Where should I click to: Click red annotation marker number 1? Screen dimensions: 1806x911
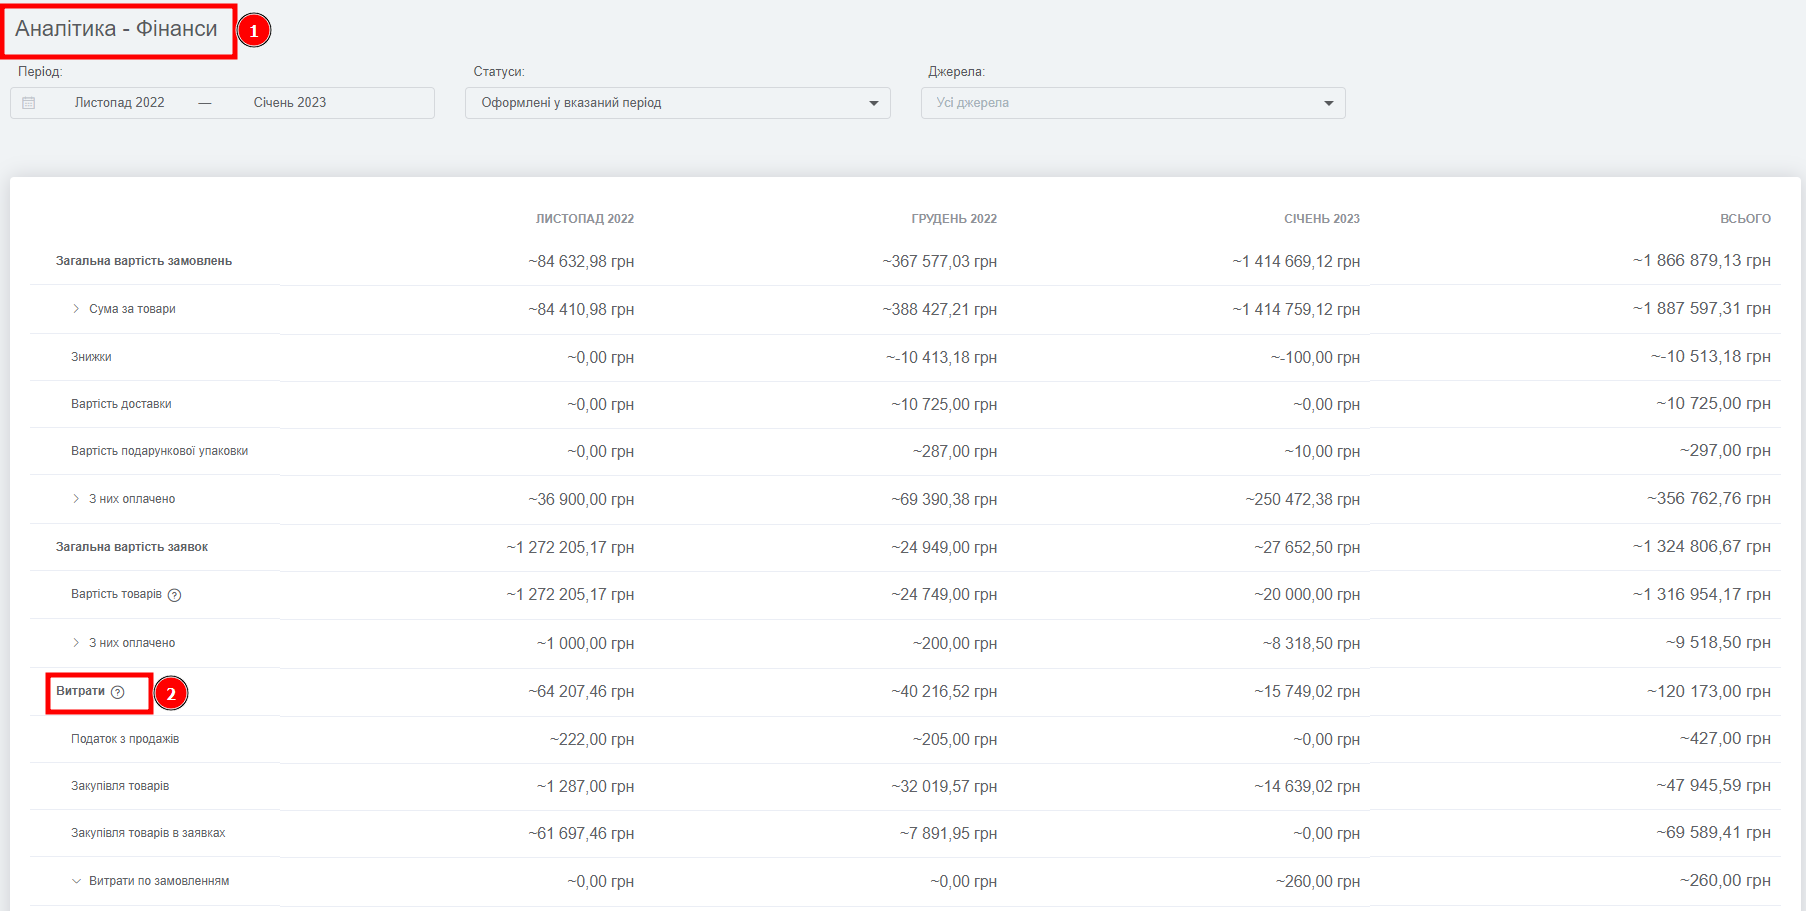pos(254,31)
